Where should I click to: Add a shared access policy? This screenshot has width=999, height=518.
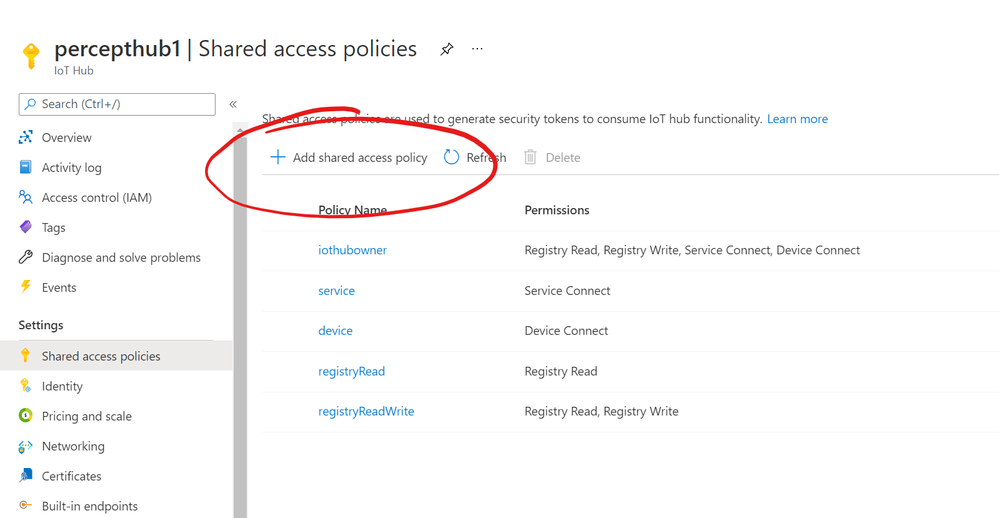tap(349, 158)
